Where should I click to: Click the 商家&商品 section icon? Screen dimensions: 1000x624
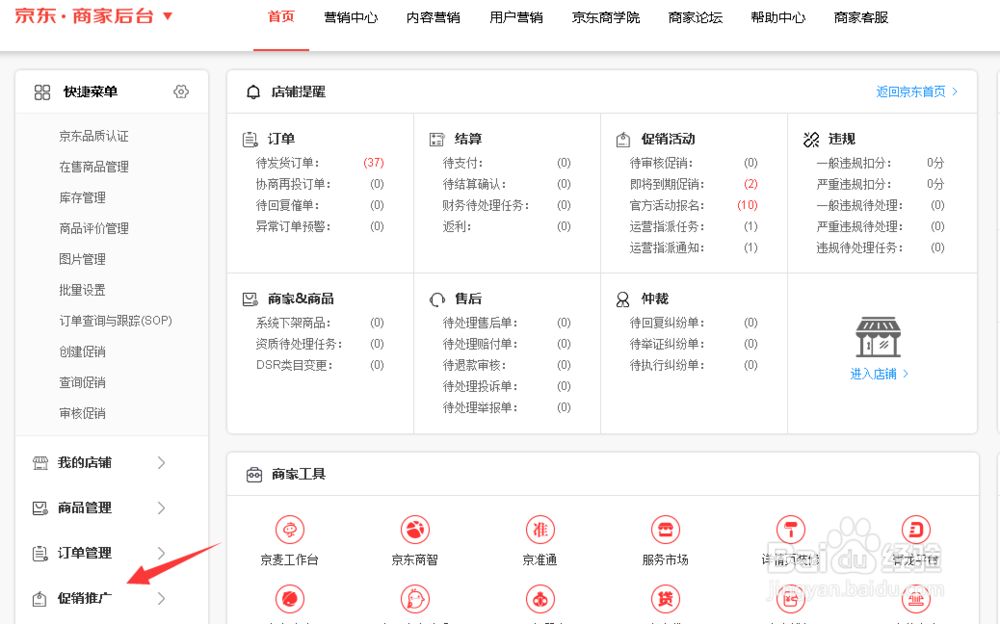click(250, 299)
